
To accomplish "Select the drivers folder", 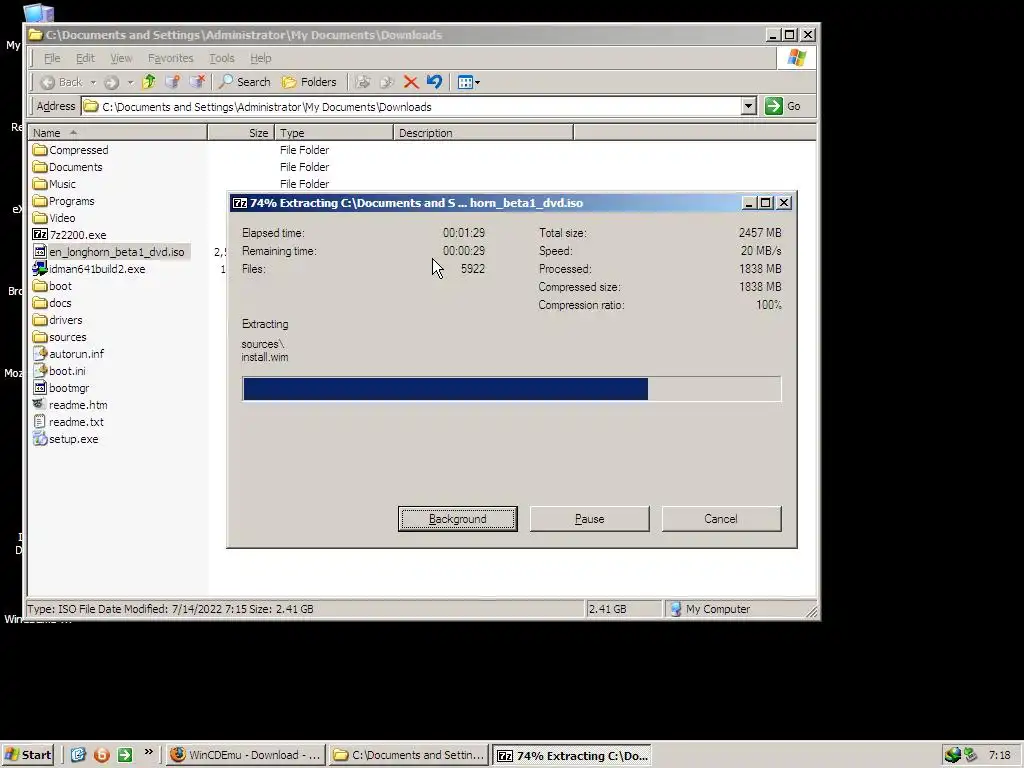I will [x=58, y=320].
